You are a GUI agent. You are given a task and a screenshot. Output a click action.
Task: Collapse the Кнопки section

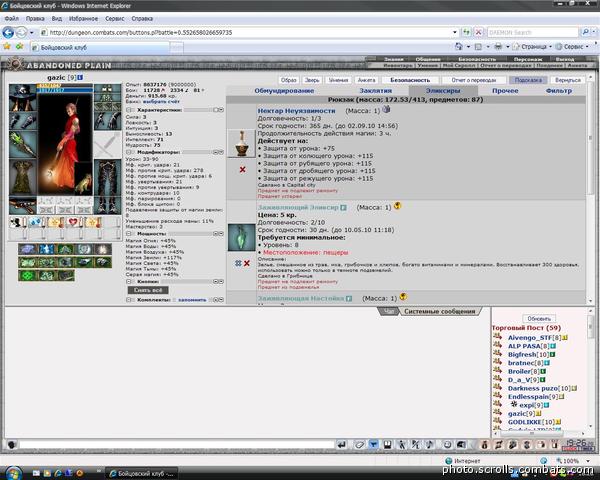click(129, 281)
